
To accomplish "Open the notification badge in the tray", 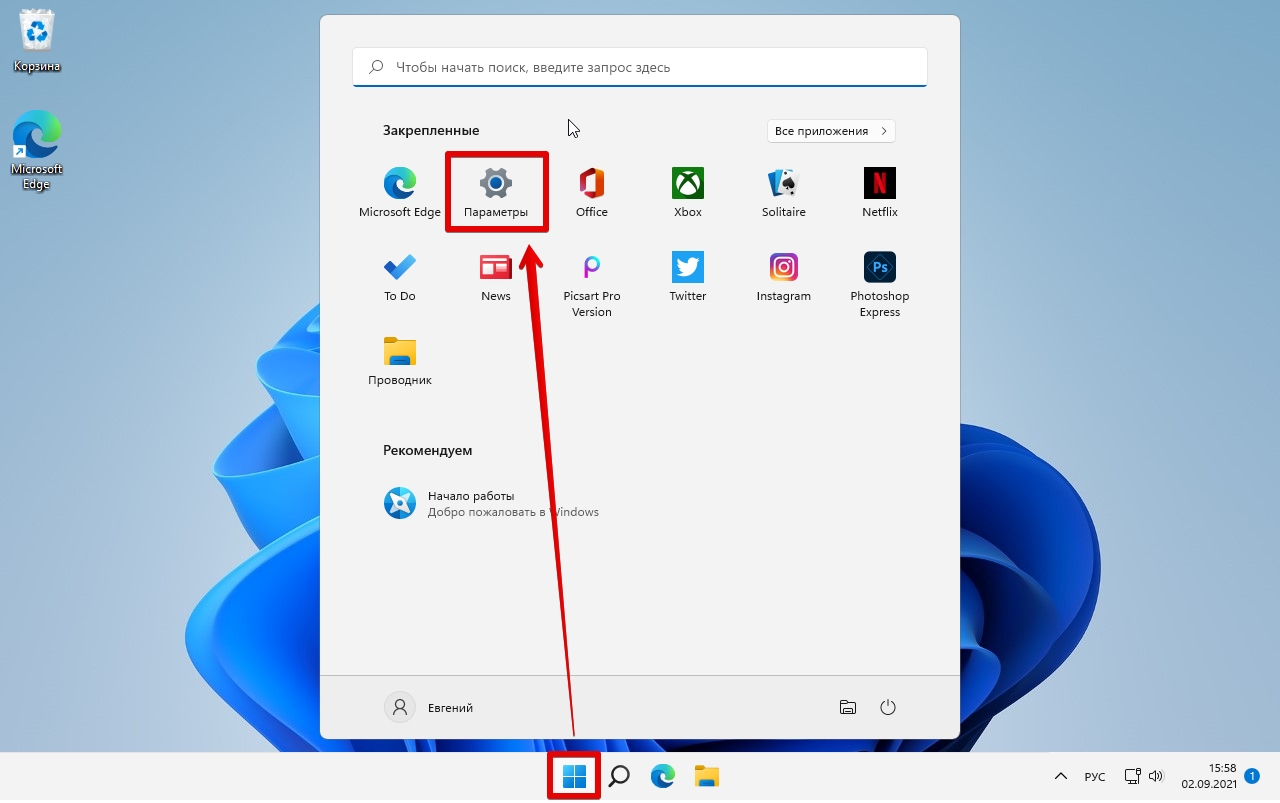I will pyautogui.click(x=1251, y=775).
